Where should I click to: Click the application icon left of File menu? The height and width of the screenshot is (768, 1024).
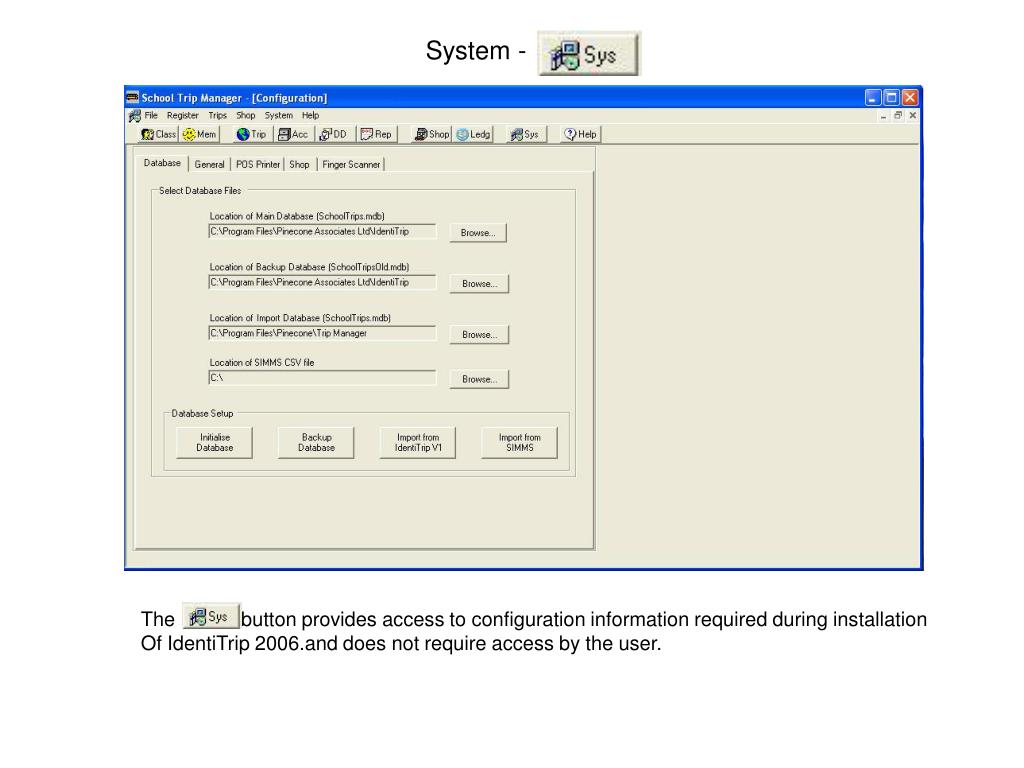[x=135, y=116]
